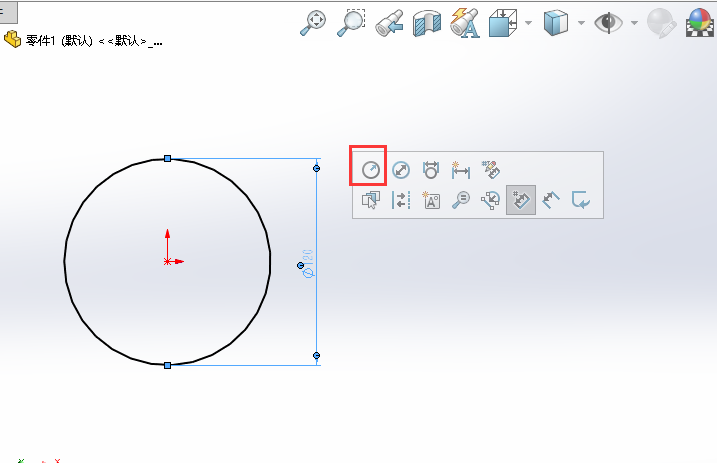Toggle the Hide/Show Items eye icon
The height and width of the screenshot is (463, 717).
(x=608, y=22)
